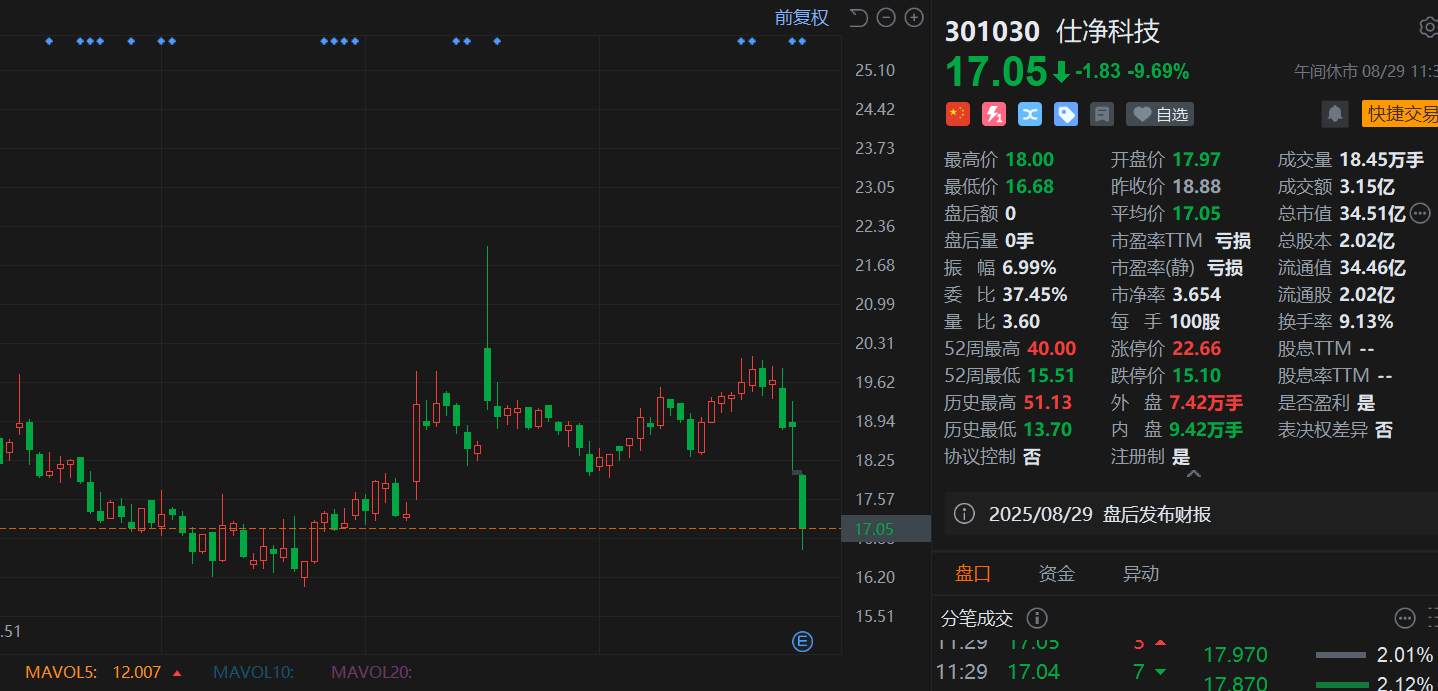
Task: Open the 前复权 adjustment mode selector
Action: pos(802,18)
